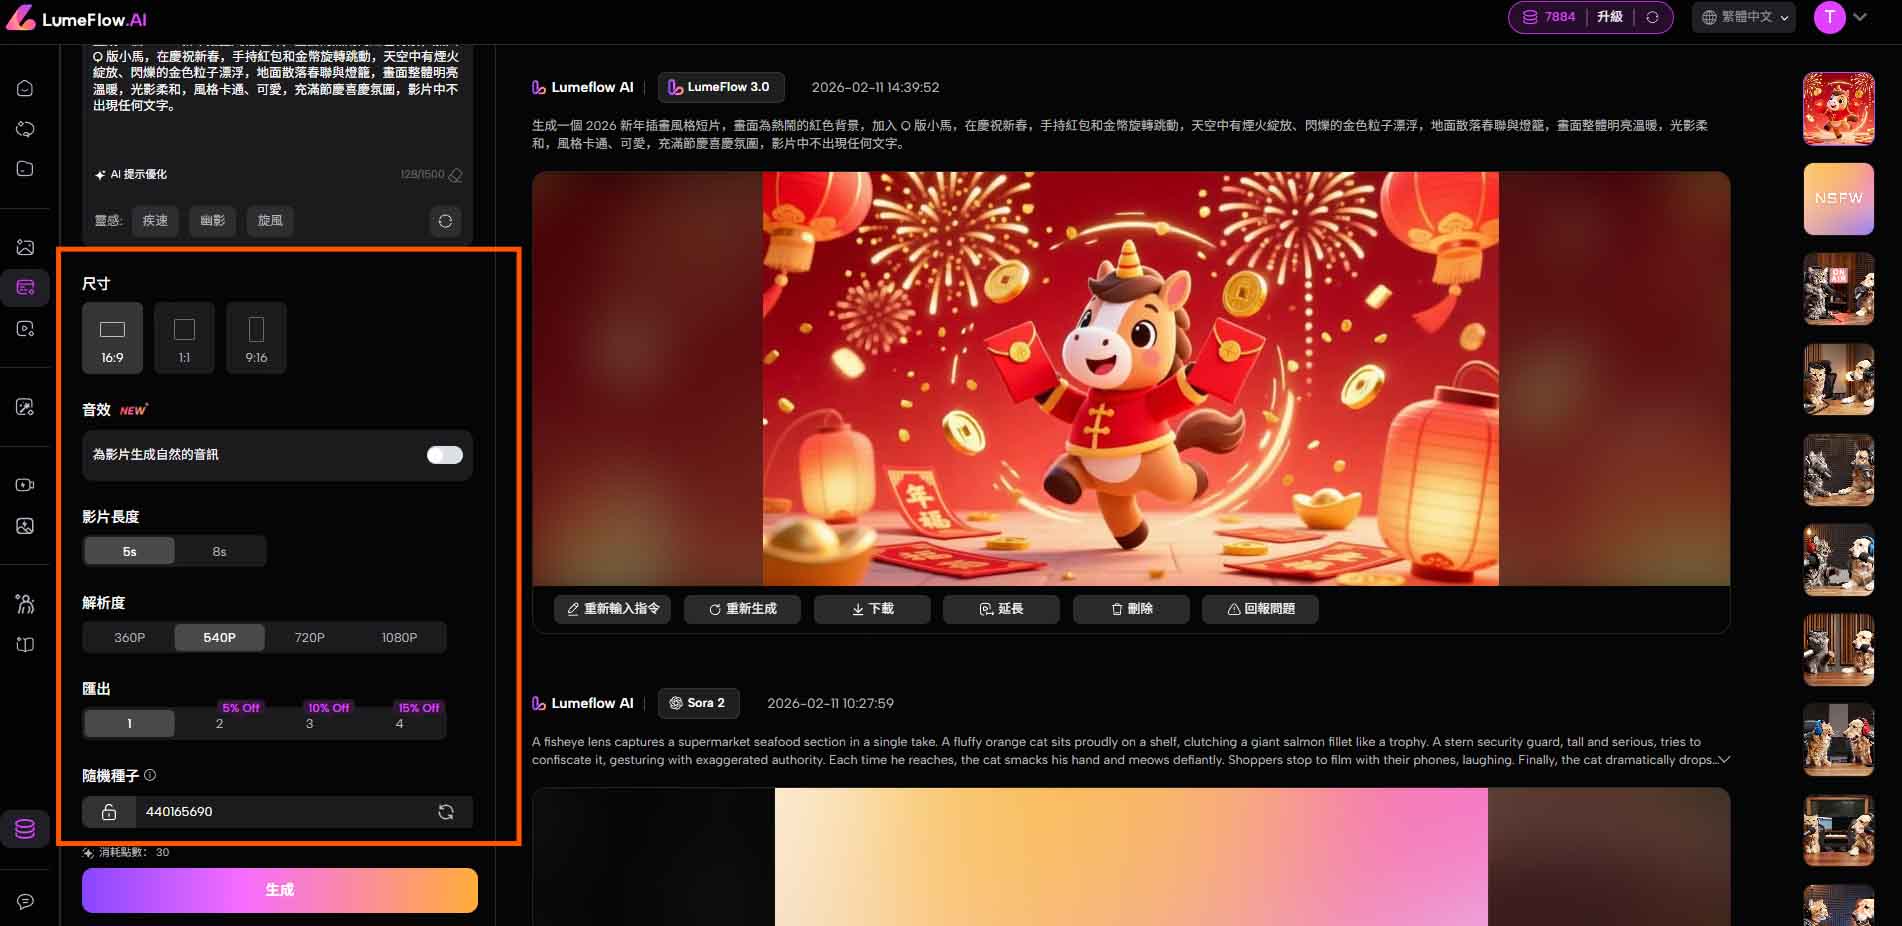Click the credits refresh icon in header

1652,17
